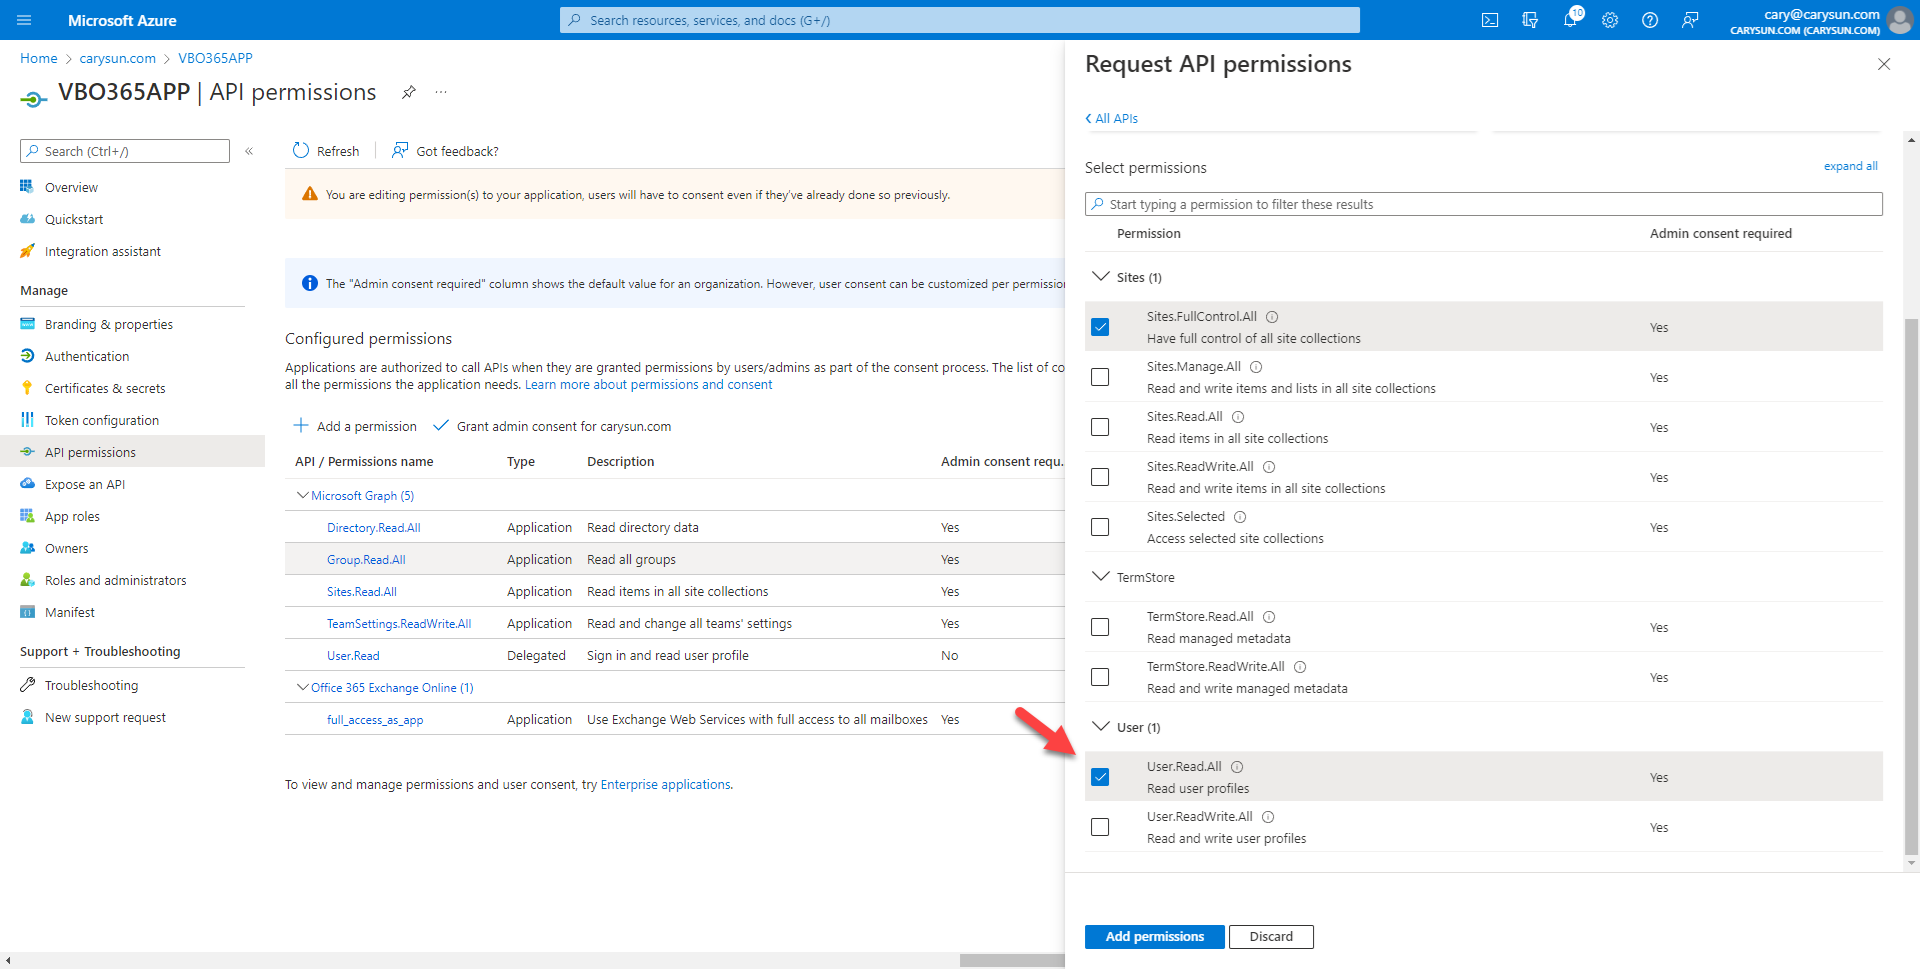This screenshot has width=1920, height=969.
Task: Enable the User.ReadWrite.All checkbox
Action: (x=1100, y=827)
